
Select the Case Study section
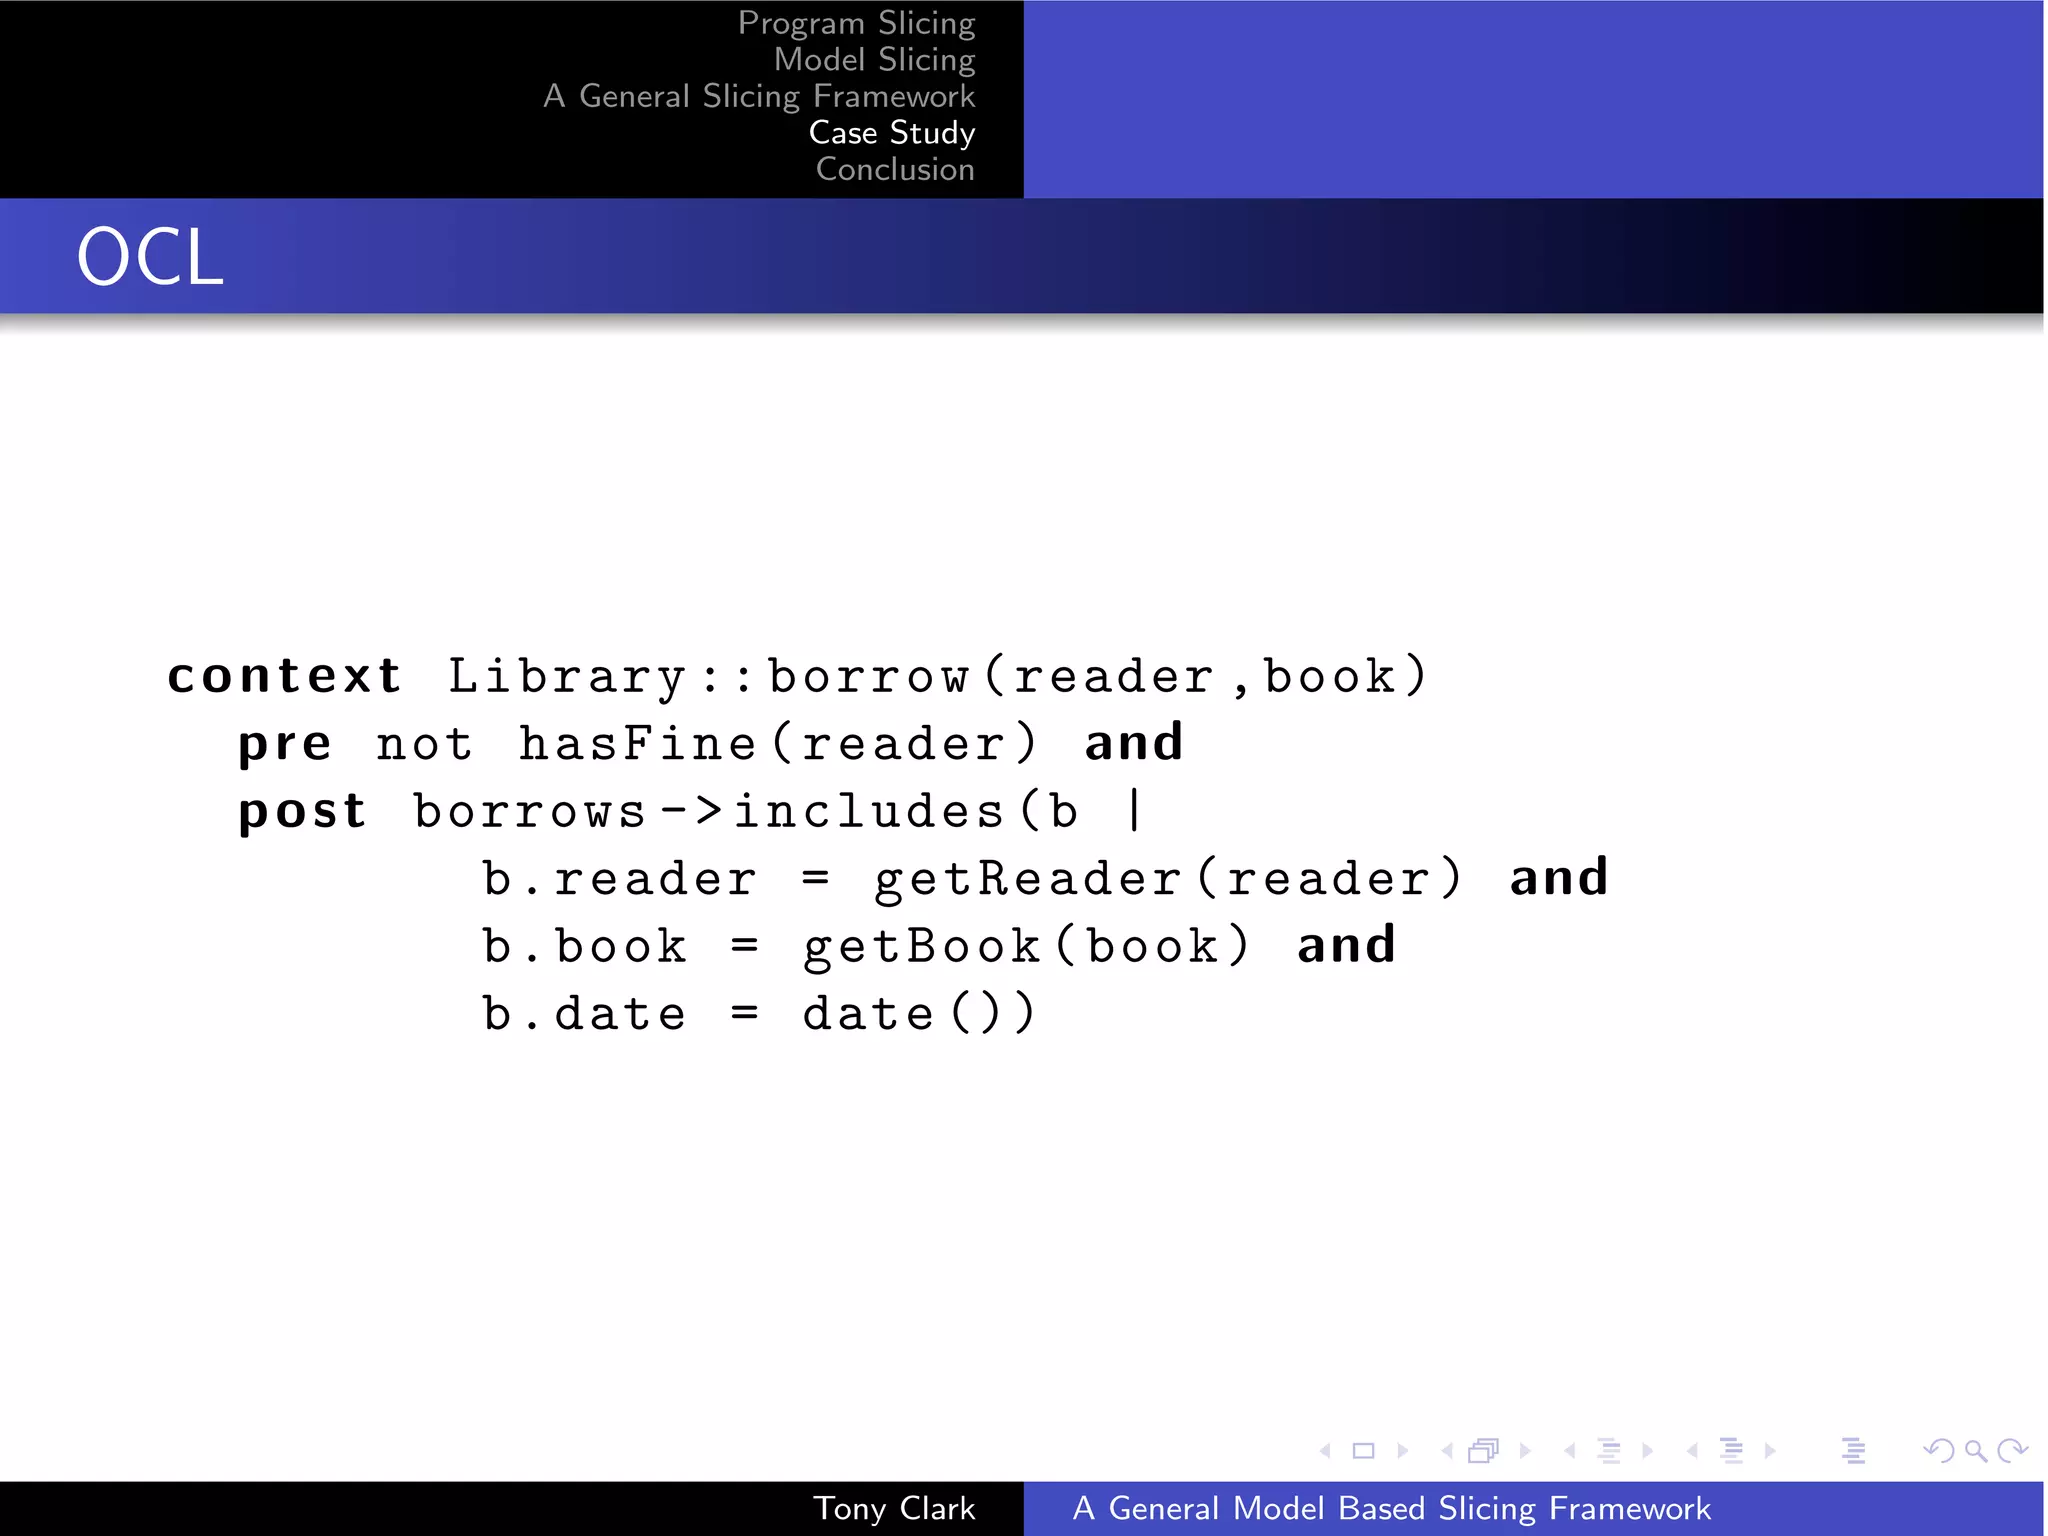pos(892,133)
